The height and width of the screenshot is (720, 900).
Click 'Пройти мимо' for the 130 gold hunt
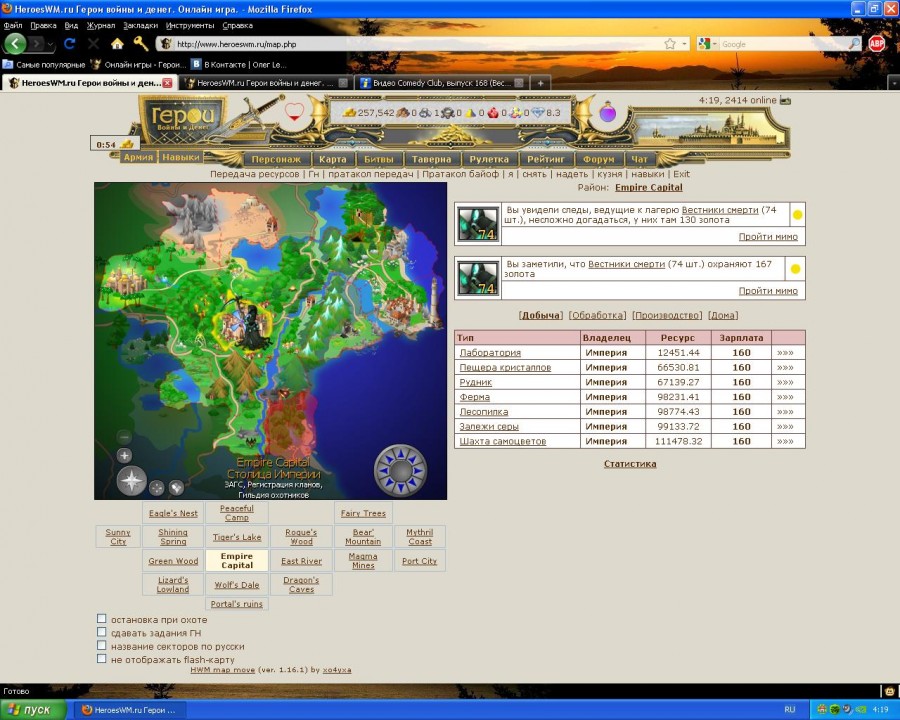(x=768, y=237)
